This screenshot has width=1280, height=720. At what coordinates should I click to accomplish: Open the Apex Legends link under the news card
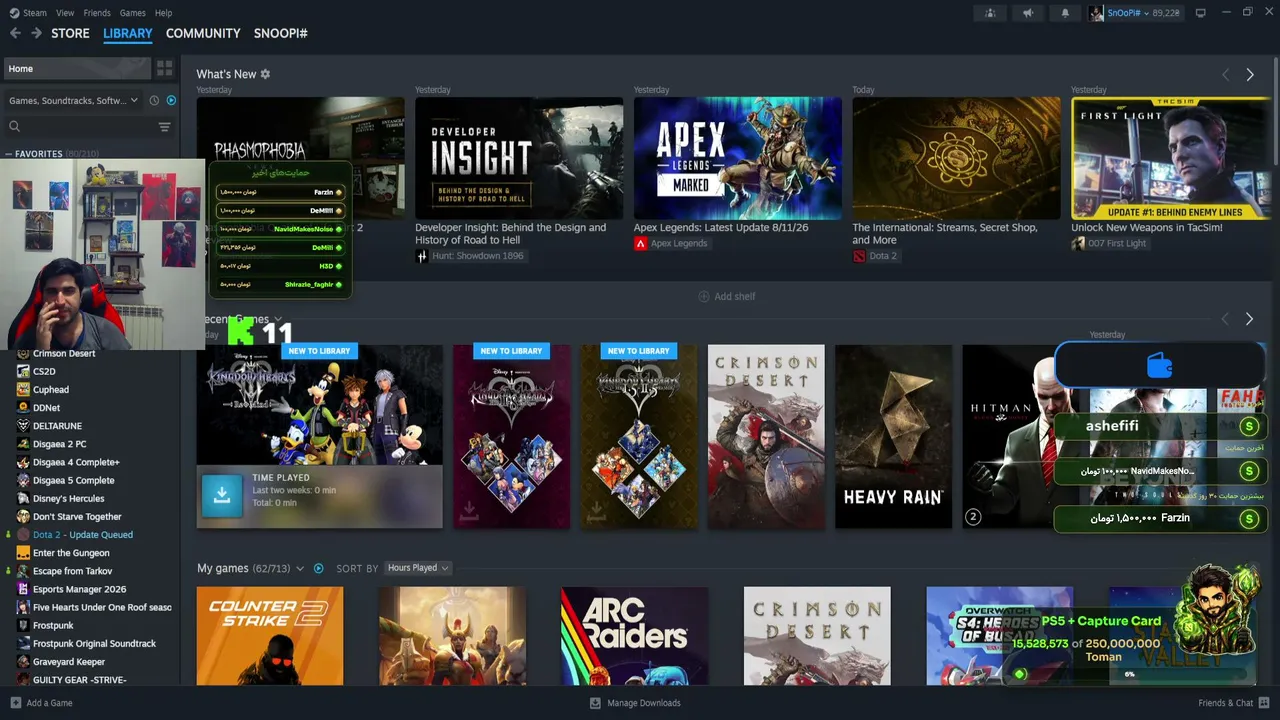click(671, 243)
